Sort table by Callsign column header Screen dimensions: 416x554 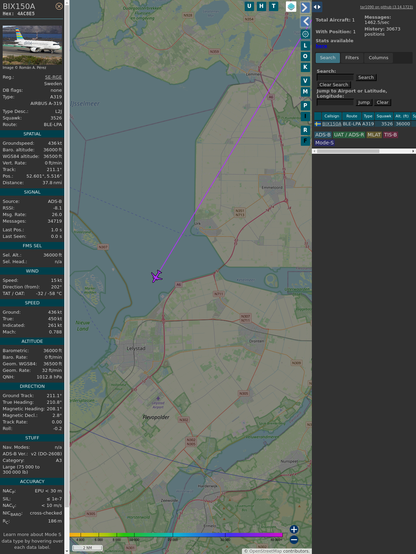click(x=331, y=116)
